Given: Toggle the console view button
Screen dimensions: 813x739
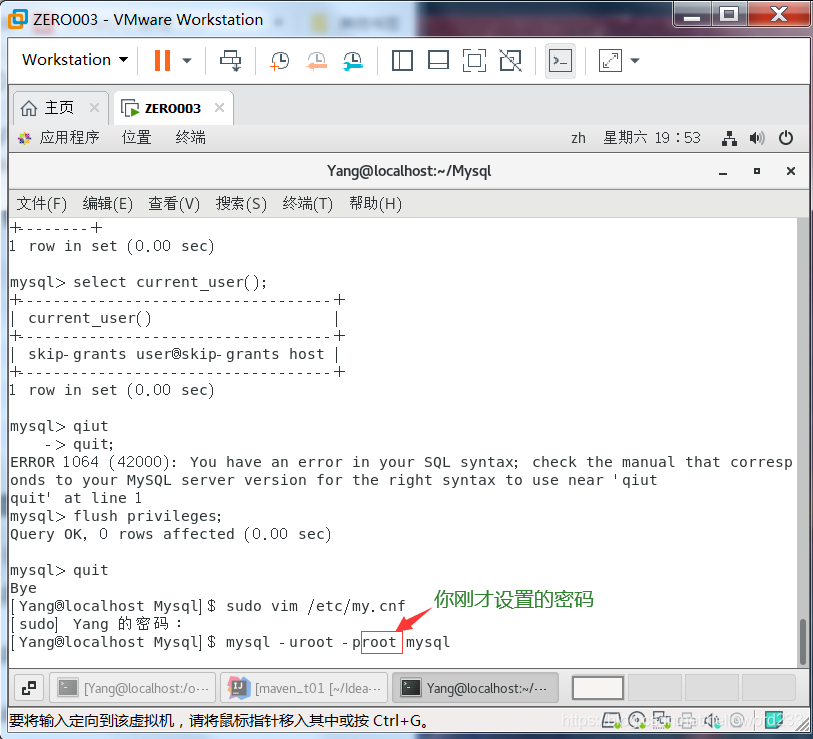Looking at the screenshot, I should point(560,61).
